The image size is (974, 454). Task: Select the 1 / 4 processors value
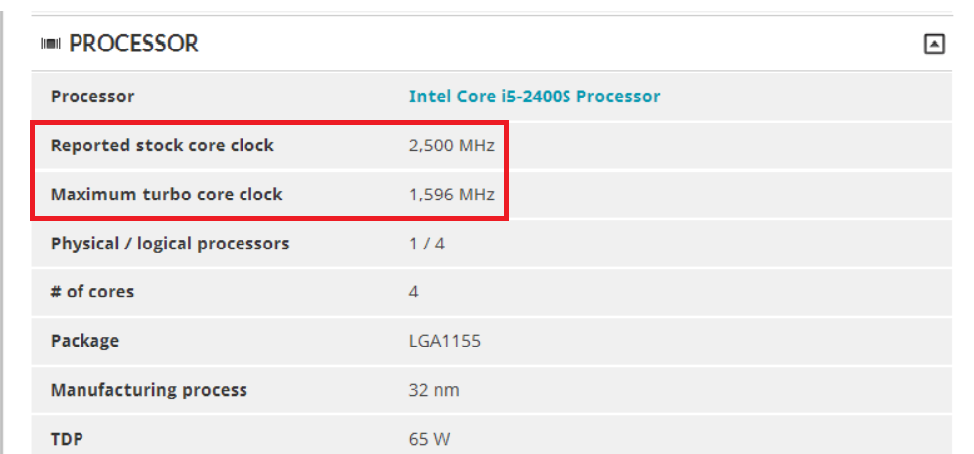click(427, 243)
